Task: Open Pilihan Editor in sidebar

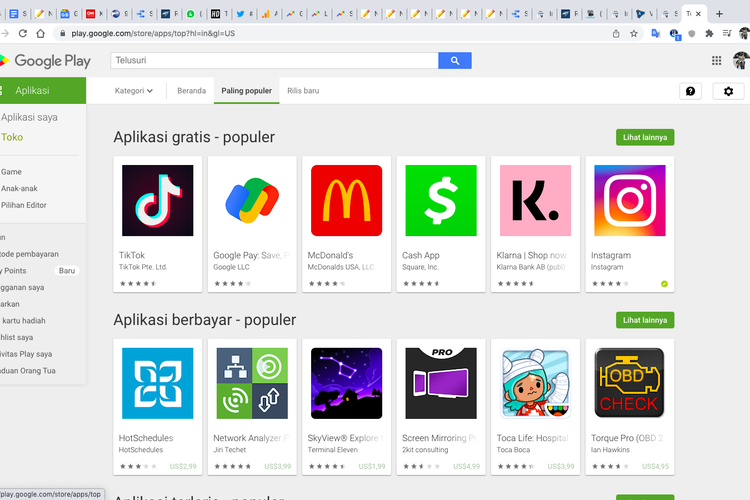Action: (x=24, y=205)
